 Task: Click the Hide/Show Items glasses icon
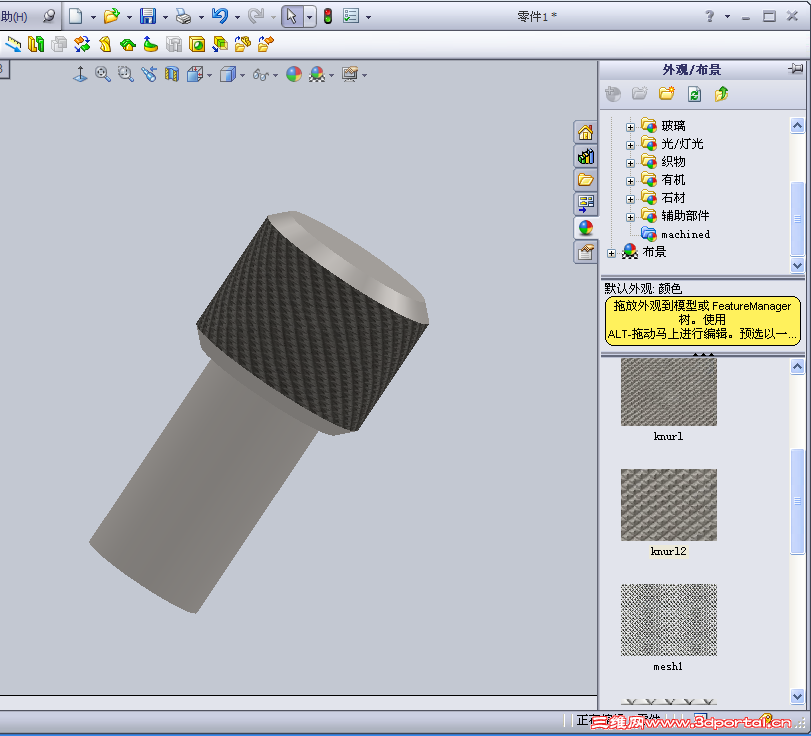pos(261,75)
